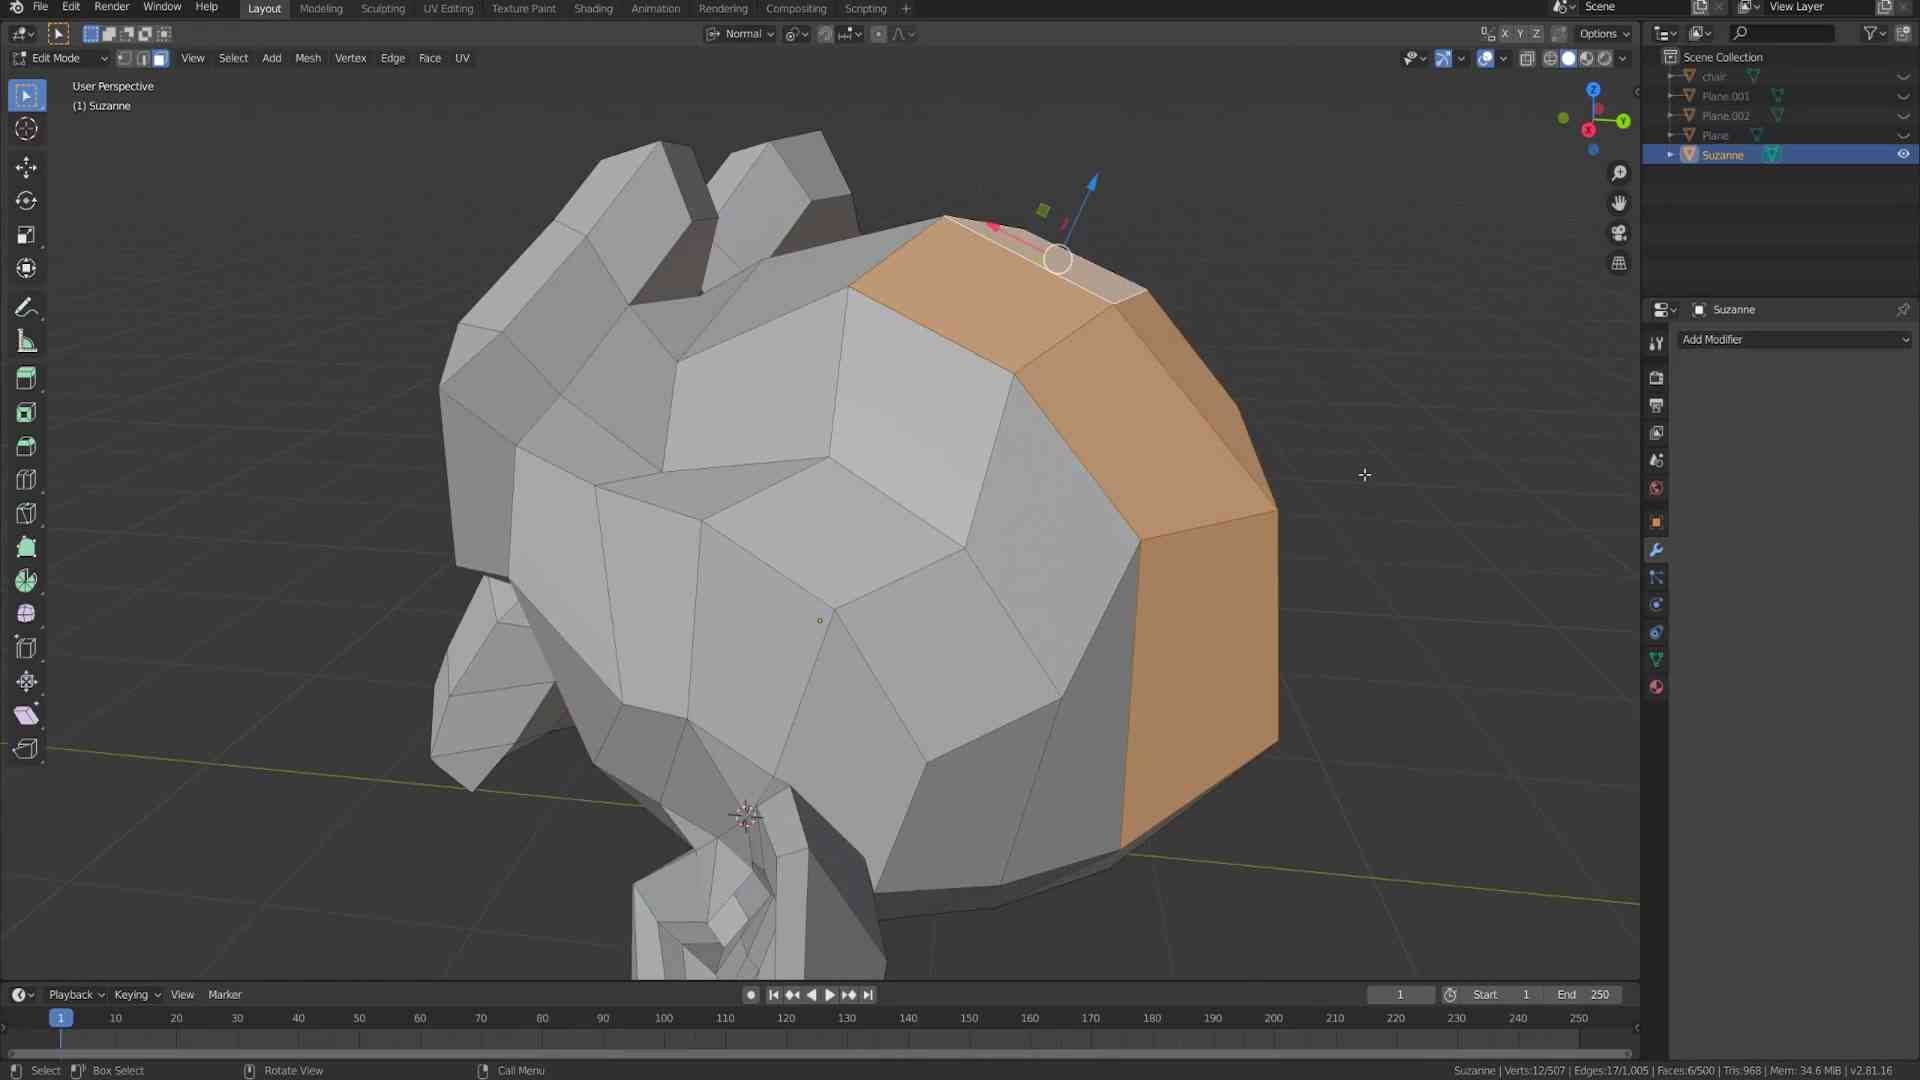
Task: Toggle X-ray view
Action: [1527, 59]
